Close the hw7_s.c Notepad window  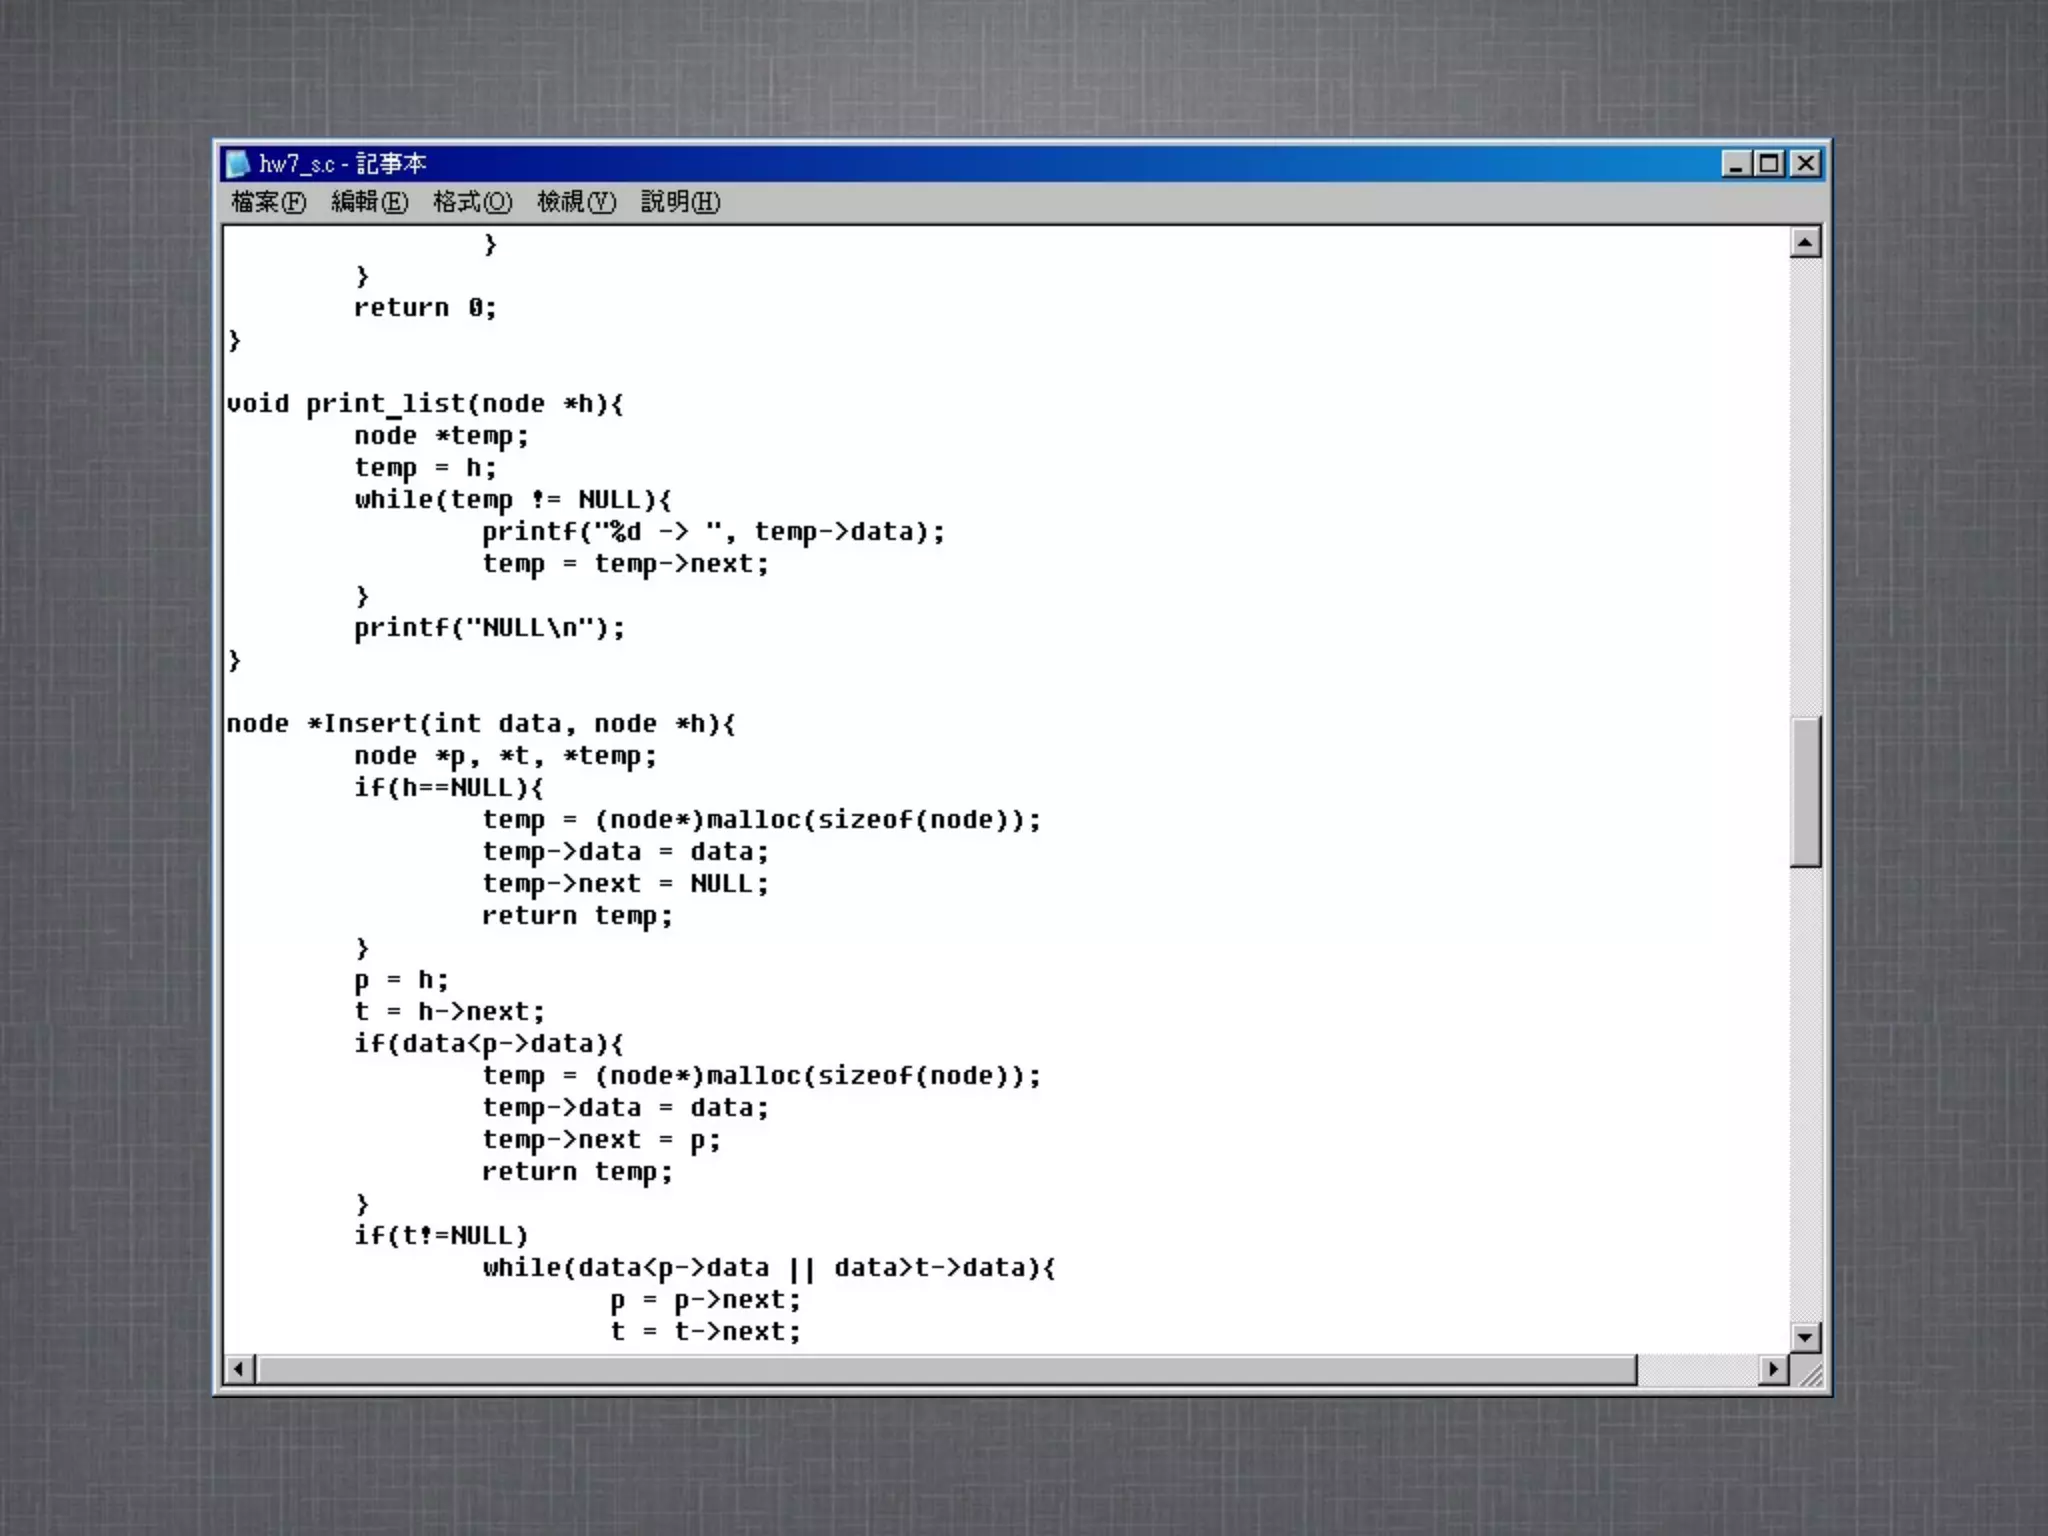pyautogui.click(x=1806, y=164)
